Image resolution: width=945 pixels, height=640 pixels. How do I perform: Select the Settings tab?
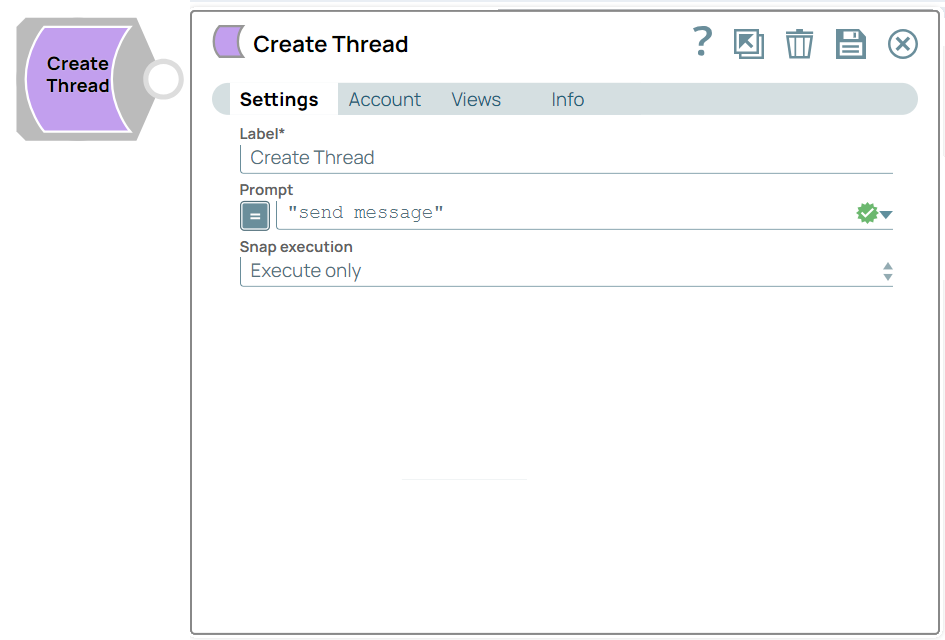click(279, 99)
